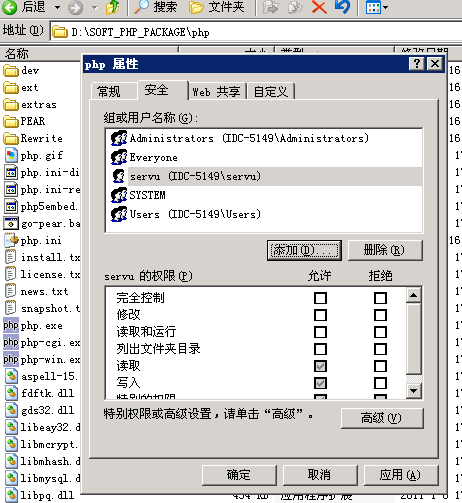The height and width of the screenshot is (503, 462).
Task: Click the blue Undo arrow icon
Action: pos(342,7)
